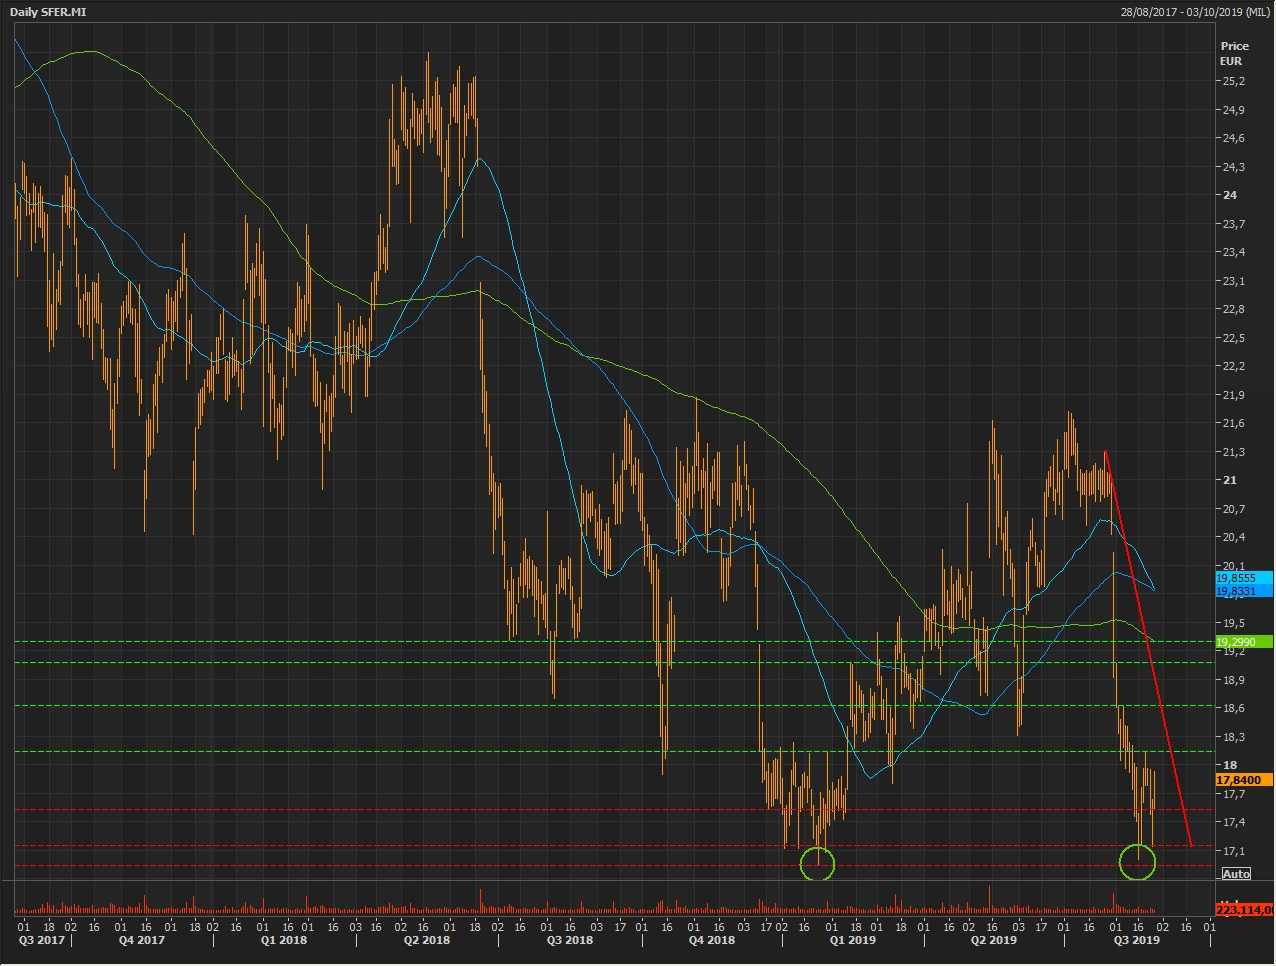Screen dimensions: 1276x966
Task: Click the bold 18 price axis level
Action: 1230,765
